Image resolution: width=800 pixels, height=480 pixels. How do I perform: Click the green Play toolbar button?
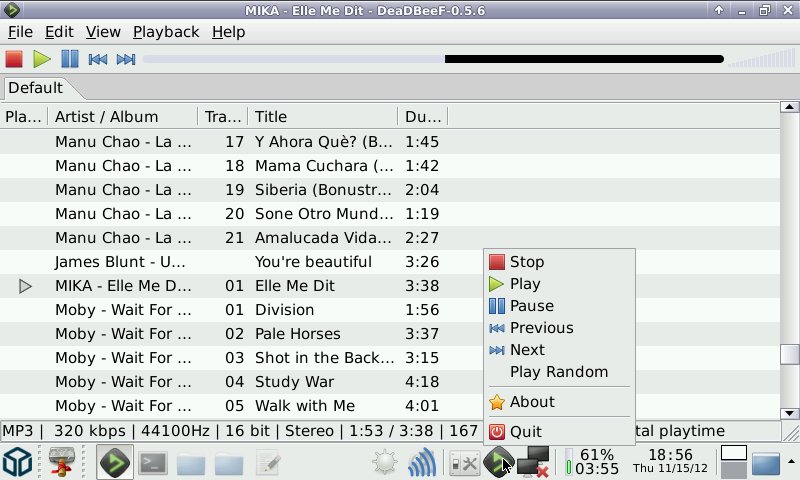(x=42, y=59)
